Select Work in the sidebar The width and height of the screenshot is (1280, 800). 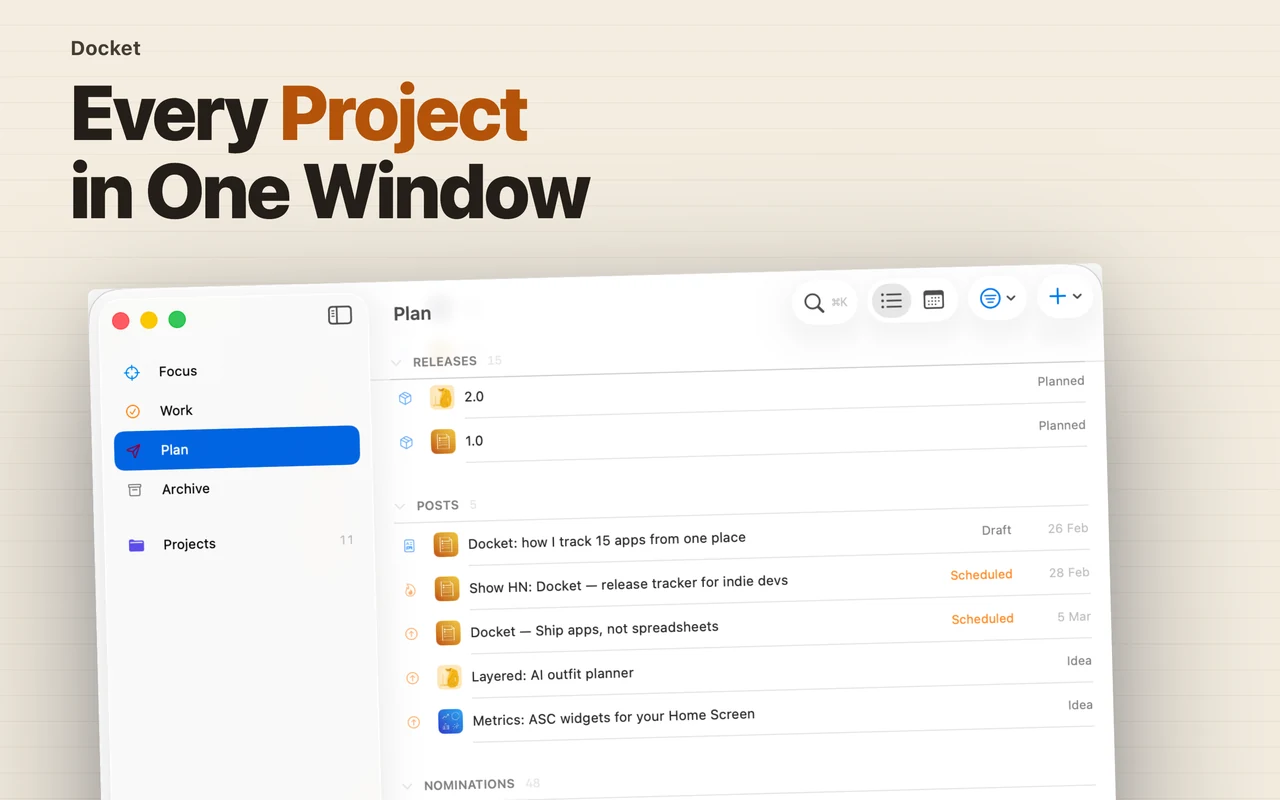[x=236, y=411]
